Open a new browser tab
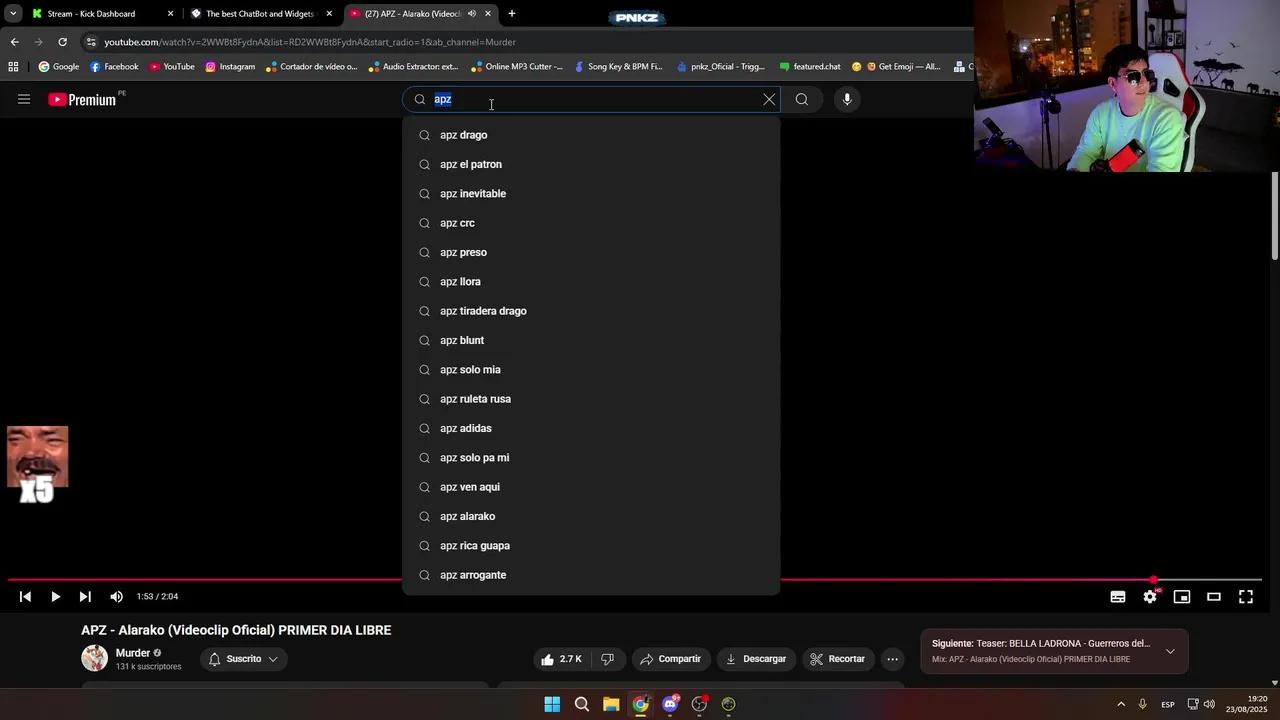 (x=512, y=14)
